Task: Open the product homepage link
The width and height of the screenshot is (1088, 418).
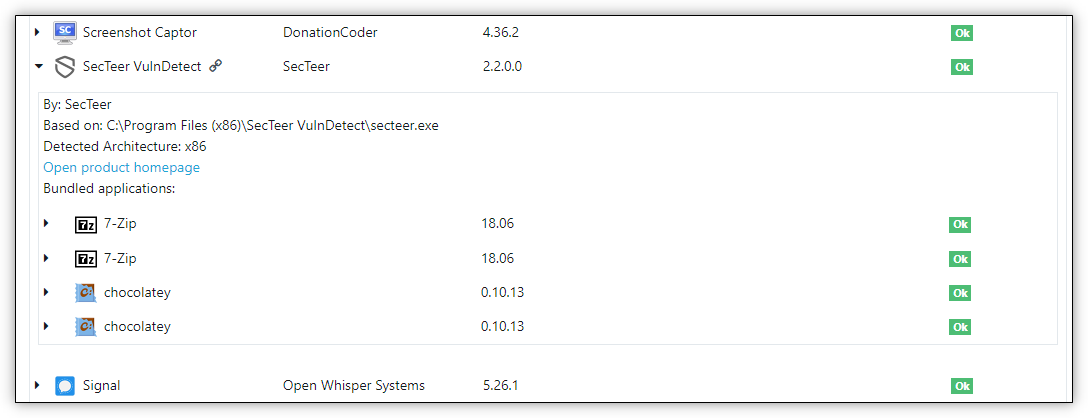Action: pyautogui.click(x=121, y=167)
